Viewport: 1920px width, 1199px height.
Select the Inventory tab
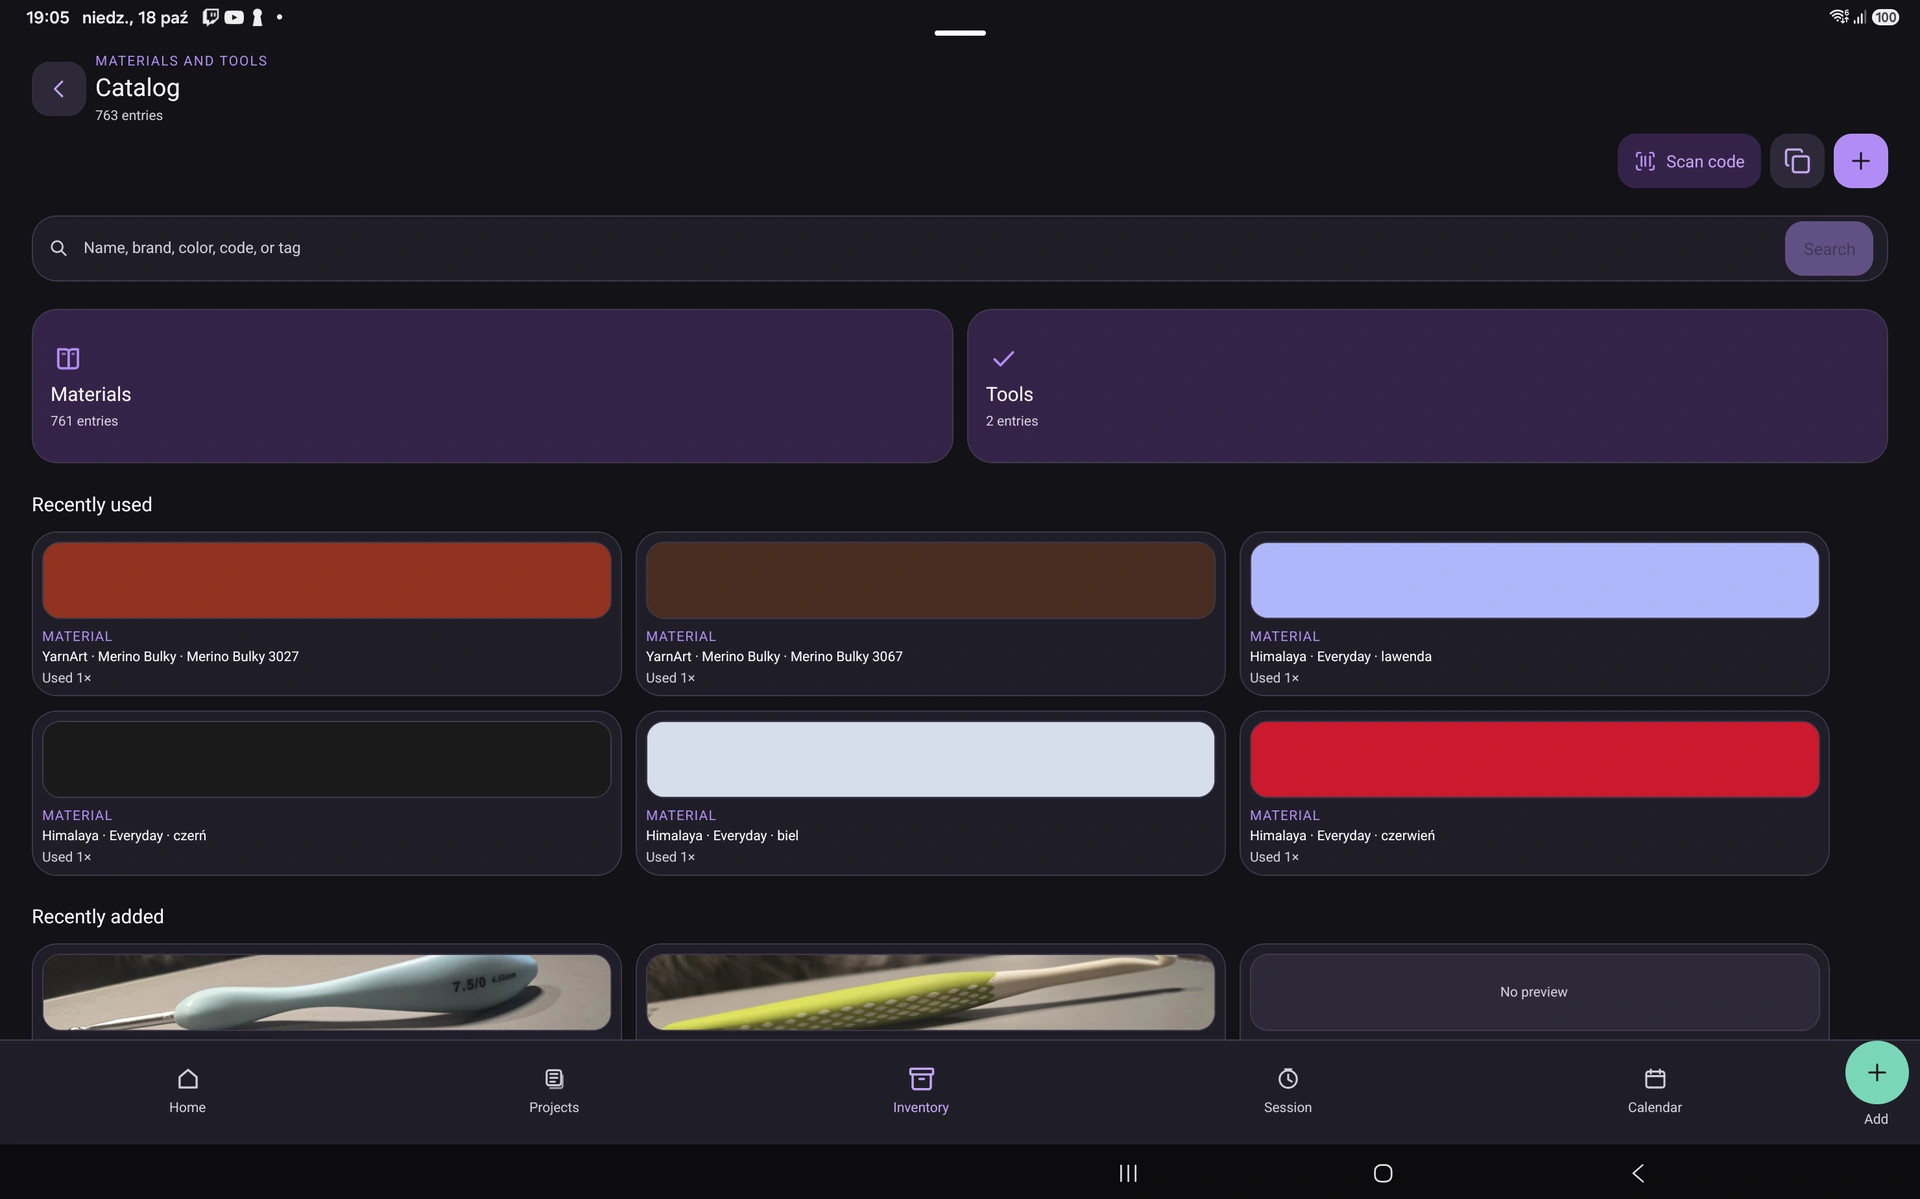point(921,1091)
